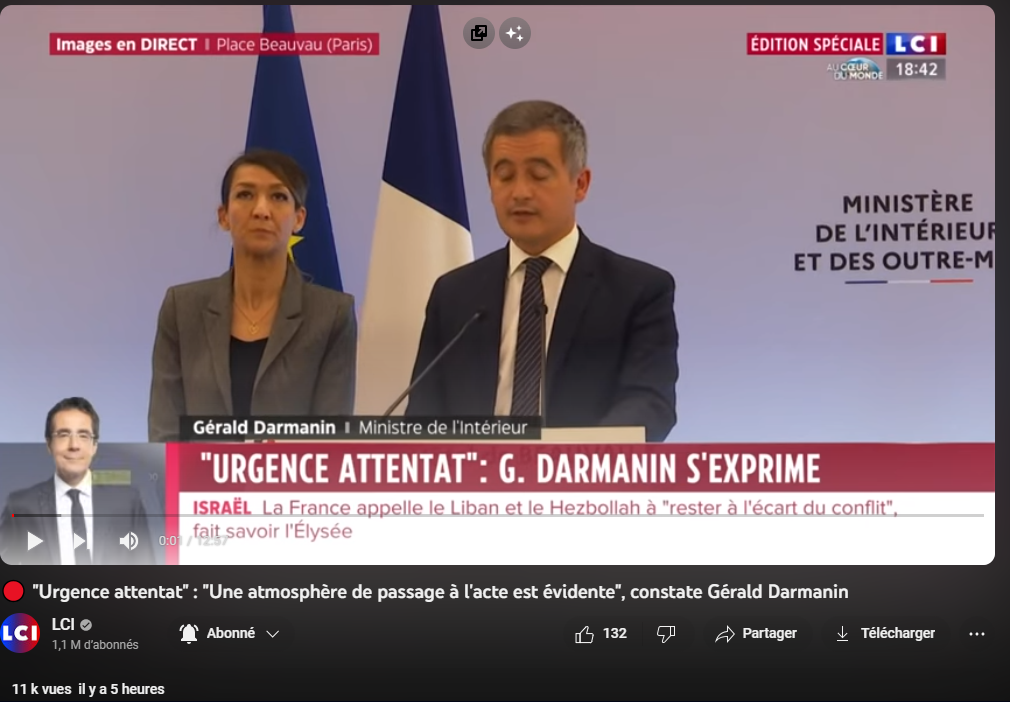Click the sparkle AI icon above video
Viewport: 1010px width, 702px height.
click(515, 33)
